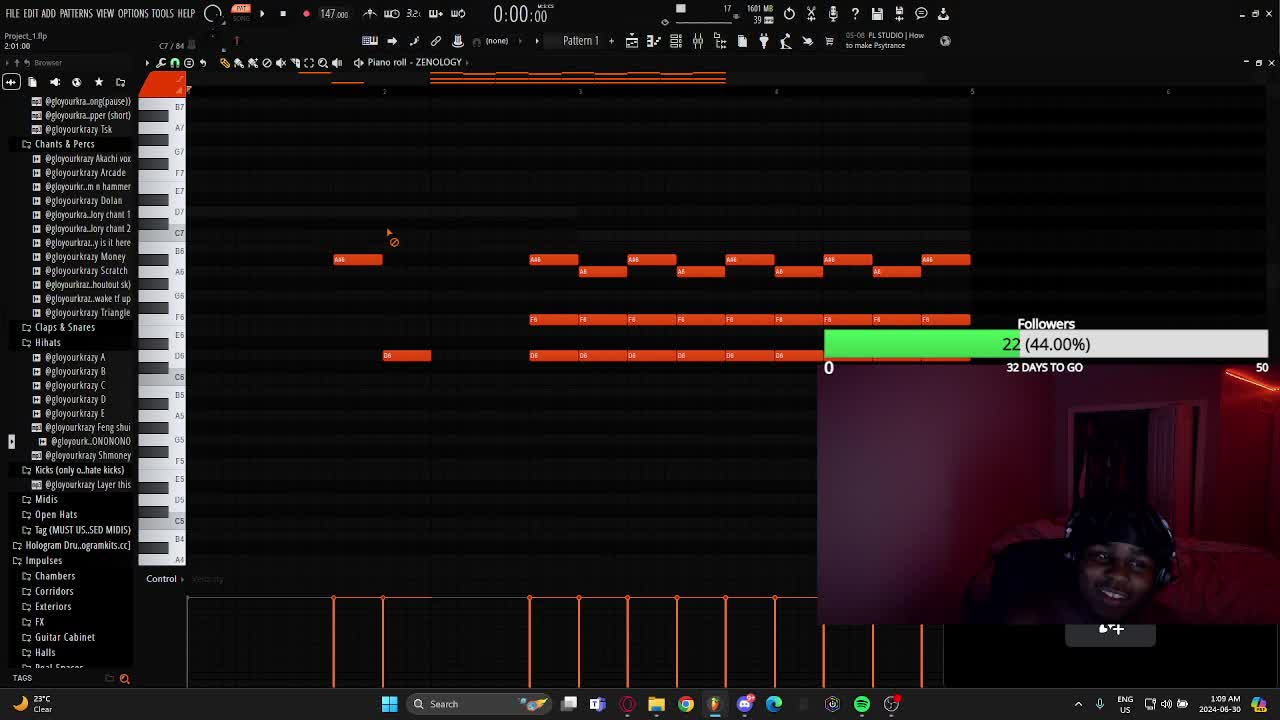This screenshot has height=720, width=1280.
Task: Click the time display counter
Action: (x=520, y=14)
